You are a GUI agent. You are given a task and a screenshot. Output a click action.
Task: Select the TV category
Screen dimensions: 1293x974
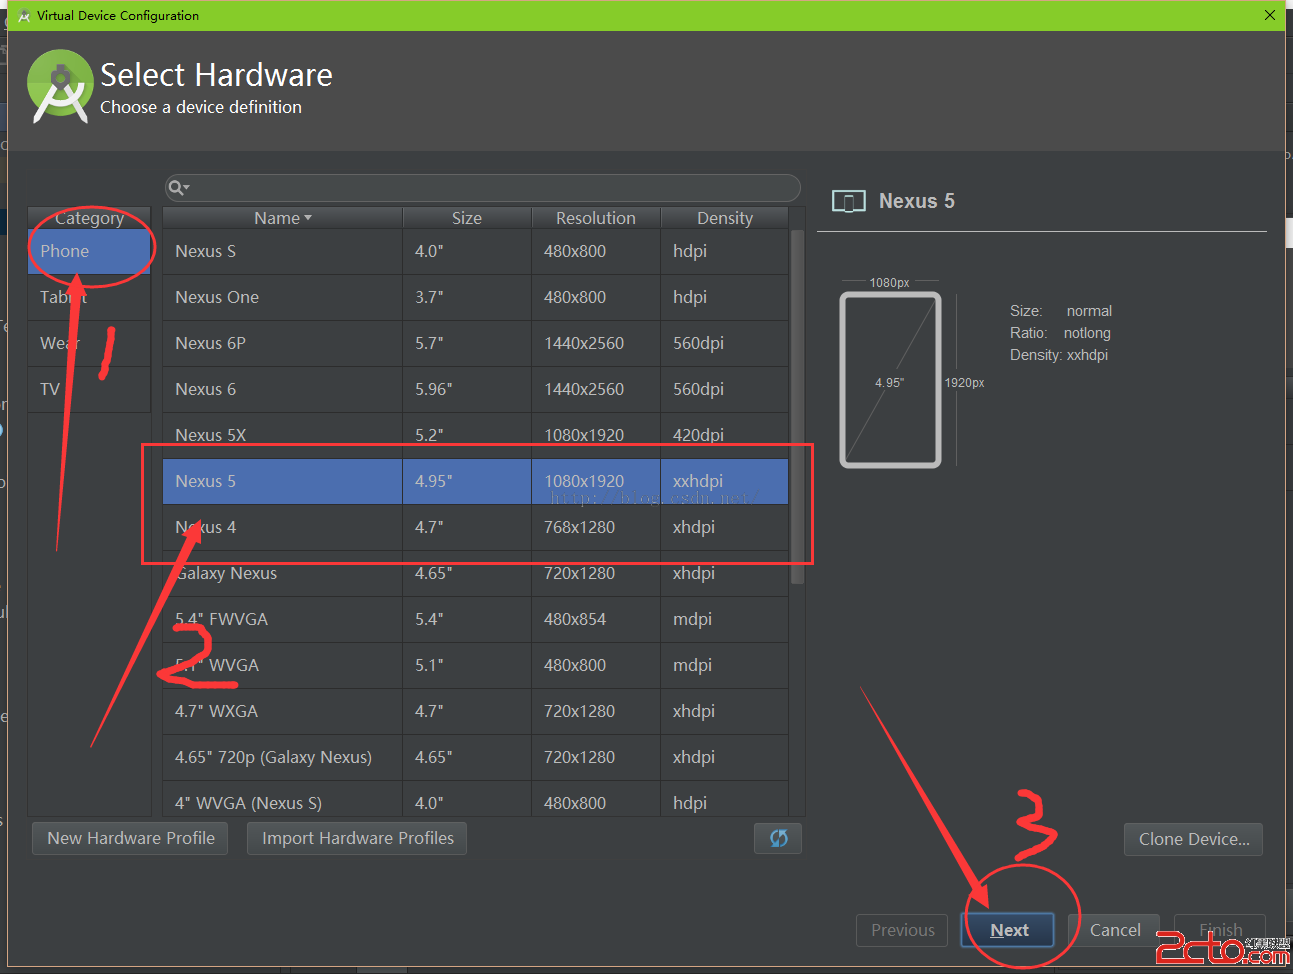[89, 389]
